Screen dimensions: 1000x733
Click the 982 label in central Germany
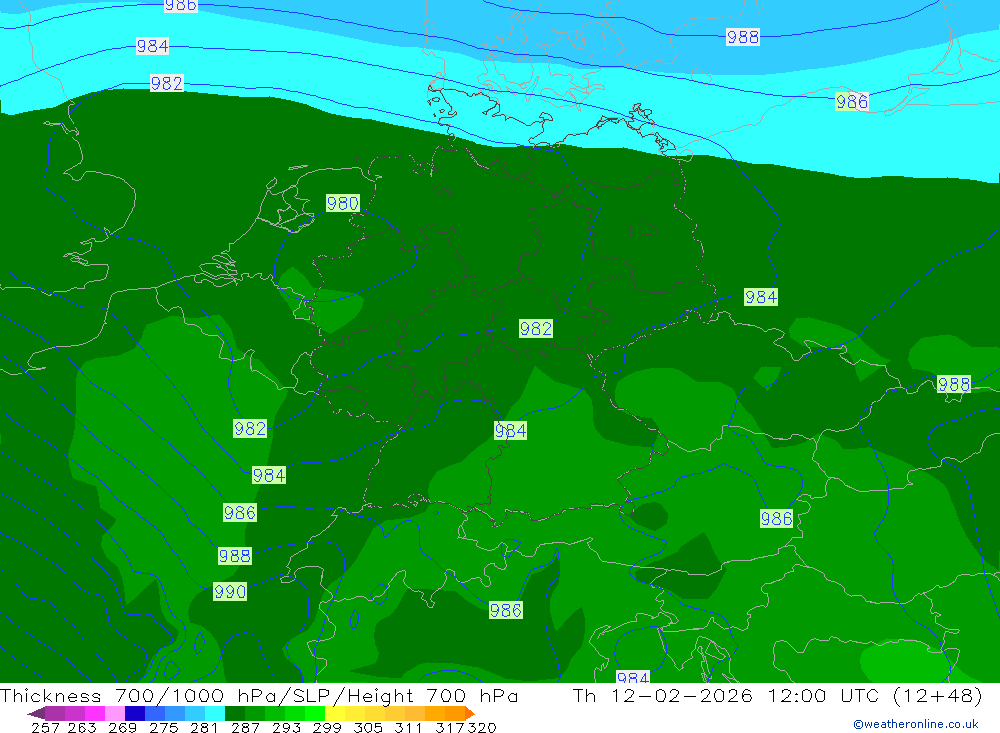point(536,329)
